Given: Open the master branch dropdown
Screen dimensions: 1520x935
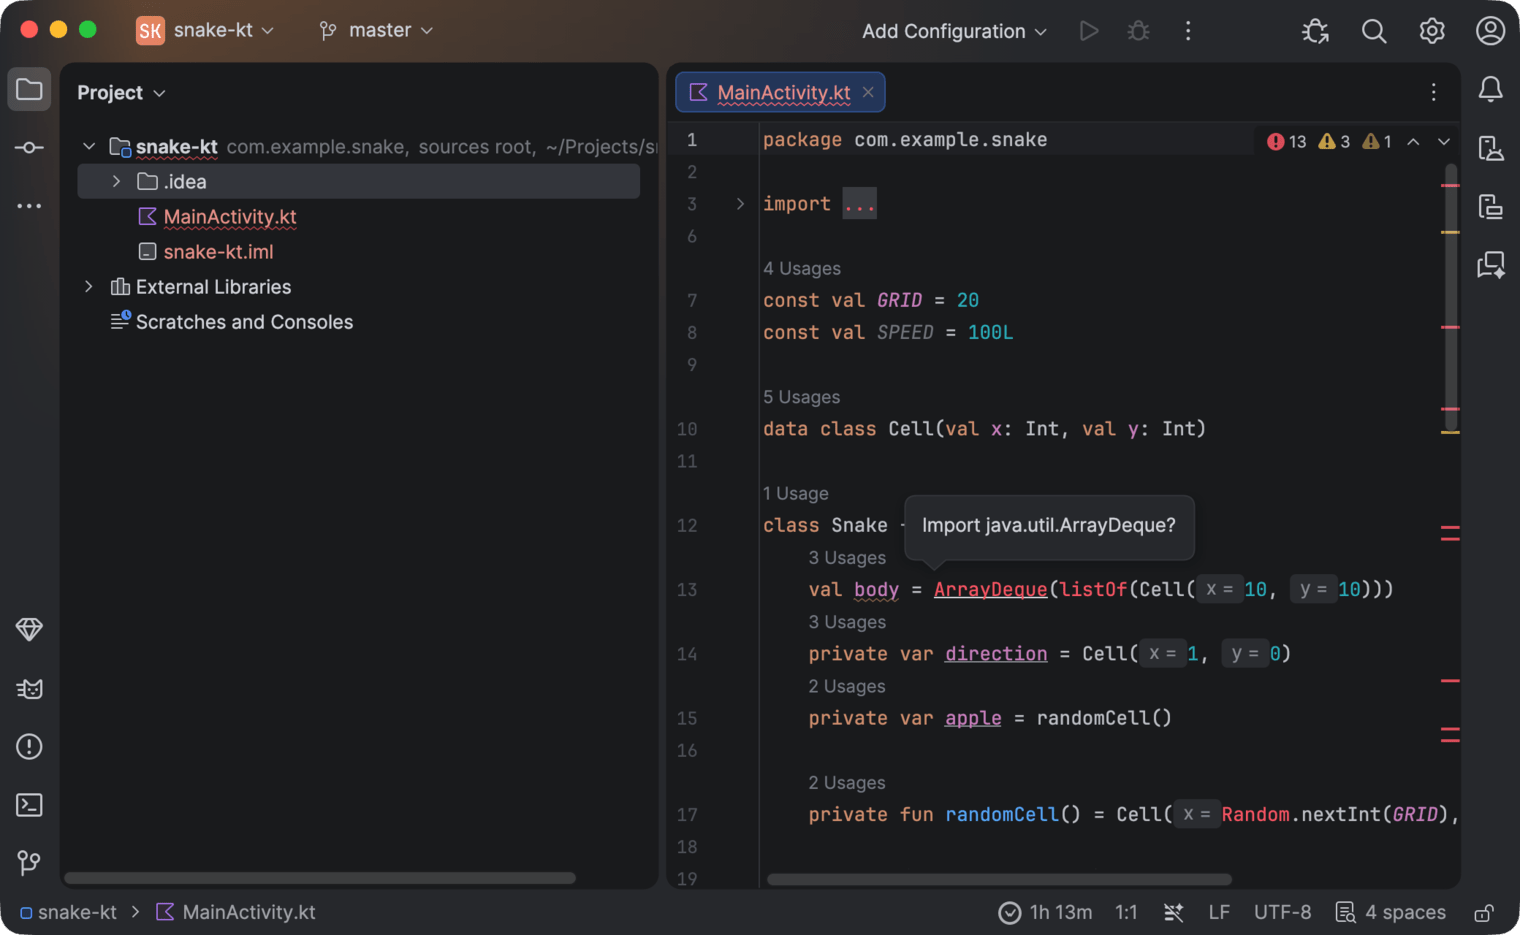Looking at the screenshot, I should pos(376,31).
